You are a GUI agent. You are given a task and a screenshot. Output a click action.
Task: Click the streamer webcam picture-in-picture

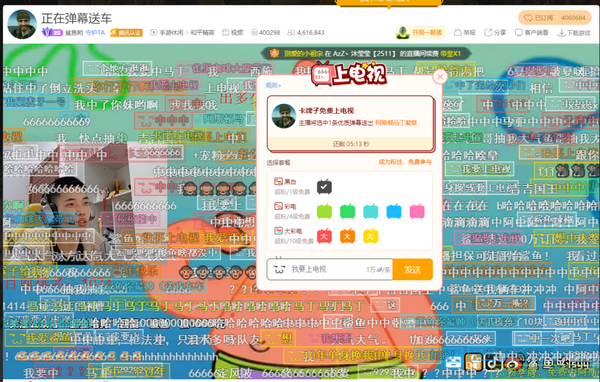tap(84, 203)
